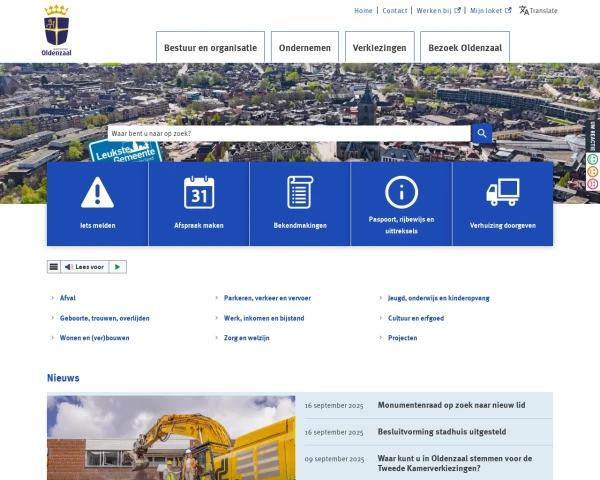
Task: Open the Tweede Kamerverkiezingen stemmen article
Action: click(455, 463)
